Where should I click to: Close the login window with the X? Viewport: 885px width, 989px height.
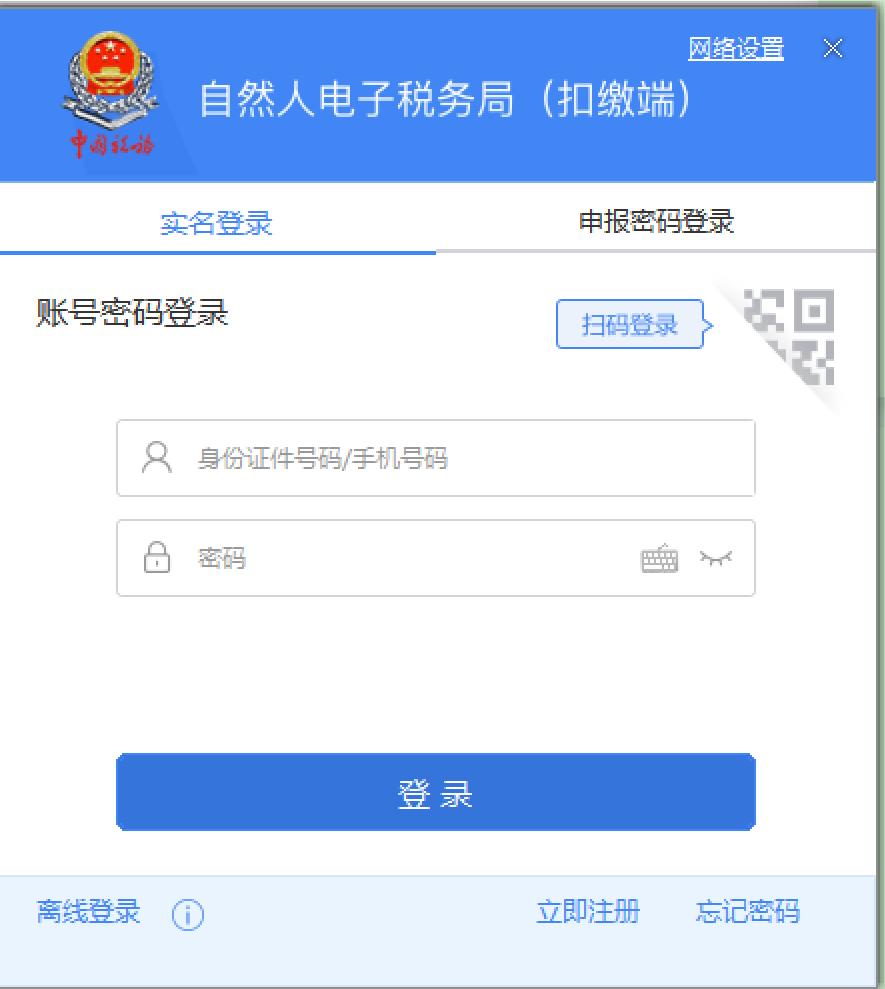pos(833,48)
